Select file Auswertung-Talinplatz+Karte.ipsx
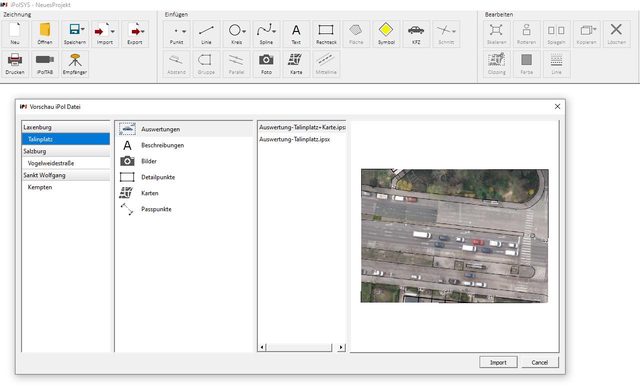The width and height of the screenshot is (640, 387). [302, 127]
